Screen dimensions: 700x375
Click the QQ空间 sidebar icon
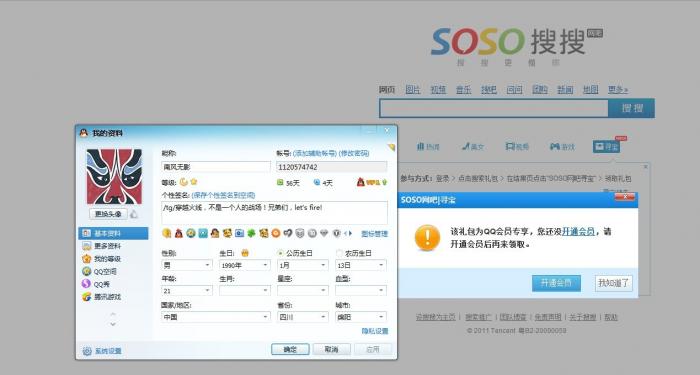pos(87,271)
